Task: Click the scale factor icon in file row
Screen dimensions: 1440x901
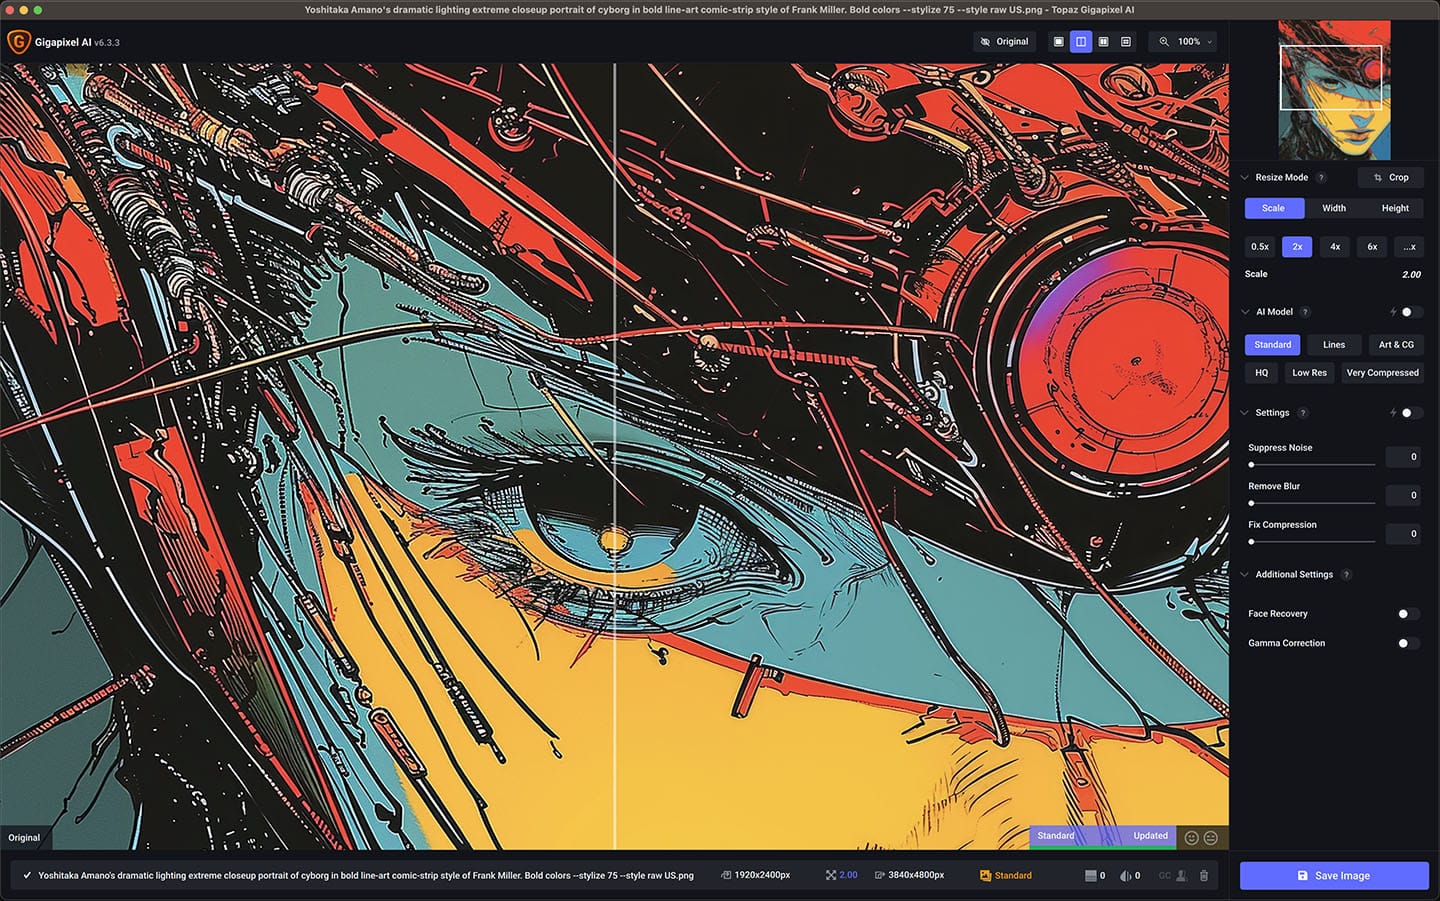Action: [x=831, y=876]
